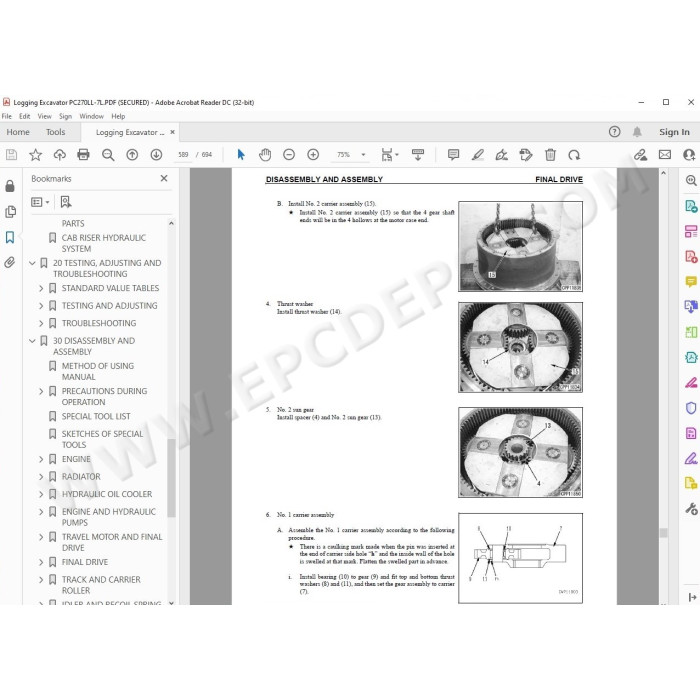The width and height of the screenshot is (700, 700).
Task: Expand the Testing and Adjusting bookmark
Action: pos(41,306)
